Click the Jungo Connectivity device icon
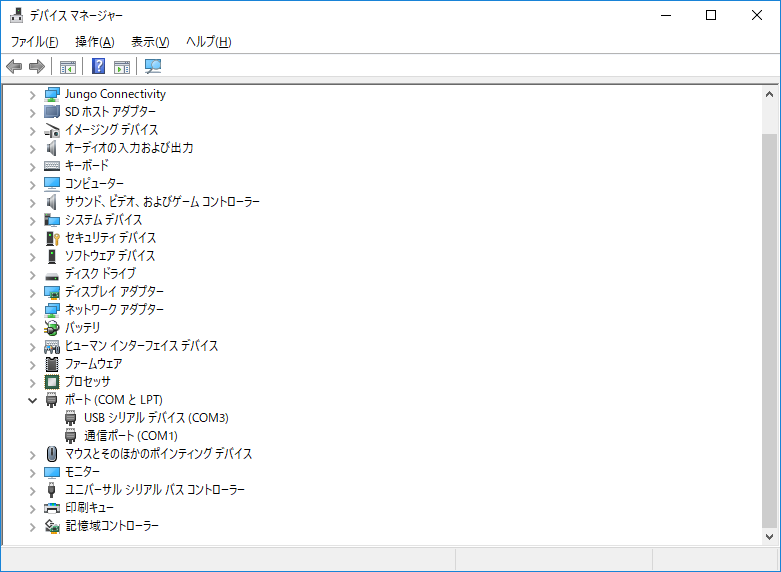The width and height of the screenshot is (781, 572). 52,94
